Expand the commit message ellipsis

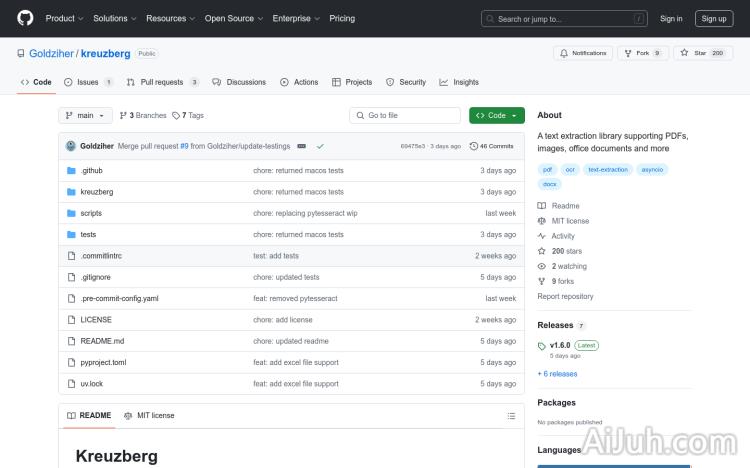point(301,146)
